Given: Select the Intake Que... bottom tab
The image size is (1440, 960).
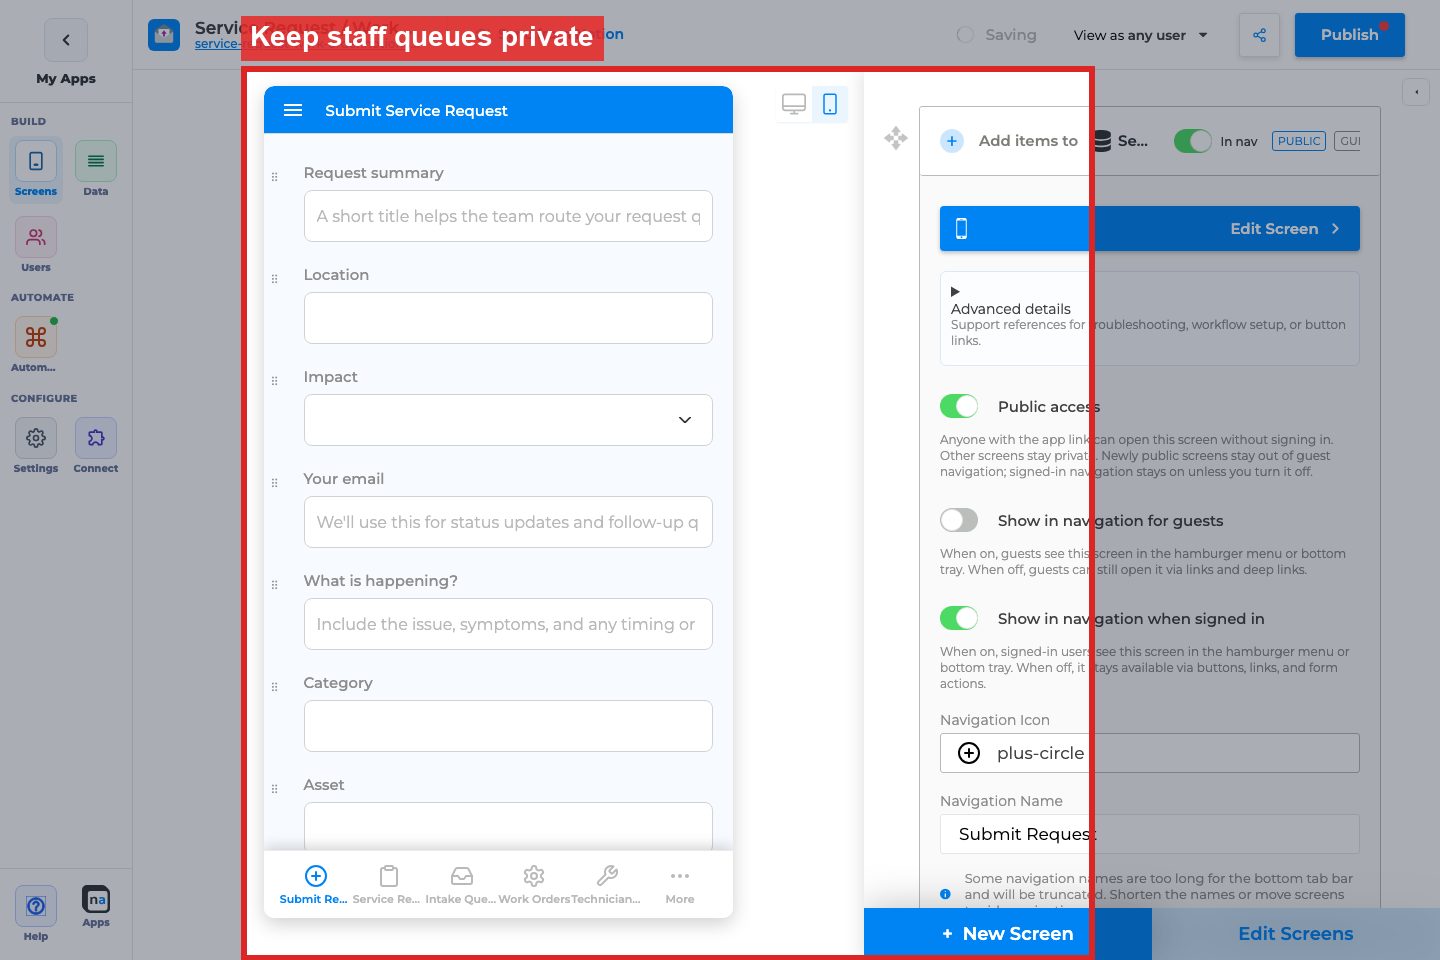Looking at the screenshot, I should click(x=461, y=884).
